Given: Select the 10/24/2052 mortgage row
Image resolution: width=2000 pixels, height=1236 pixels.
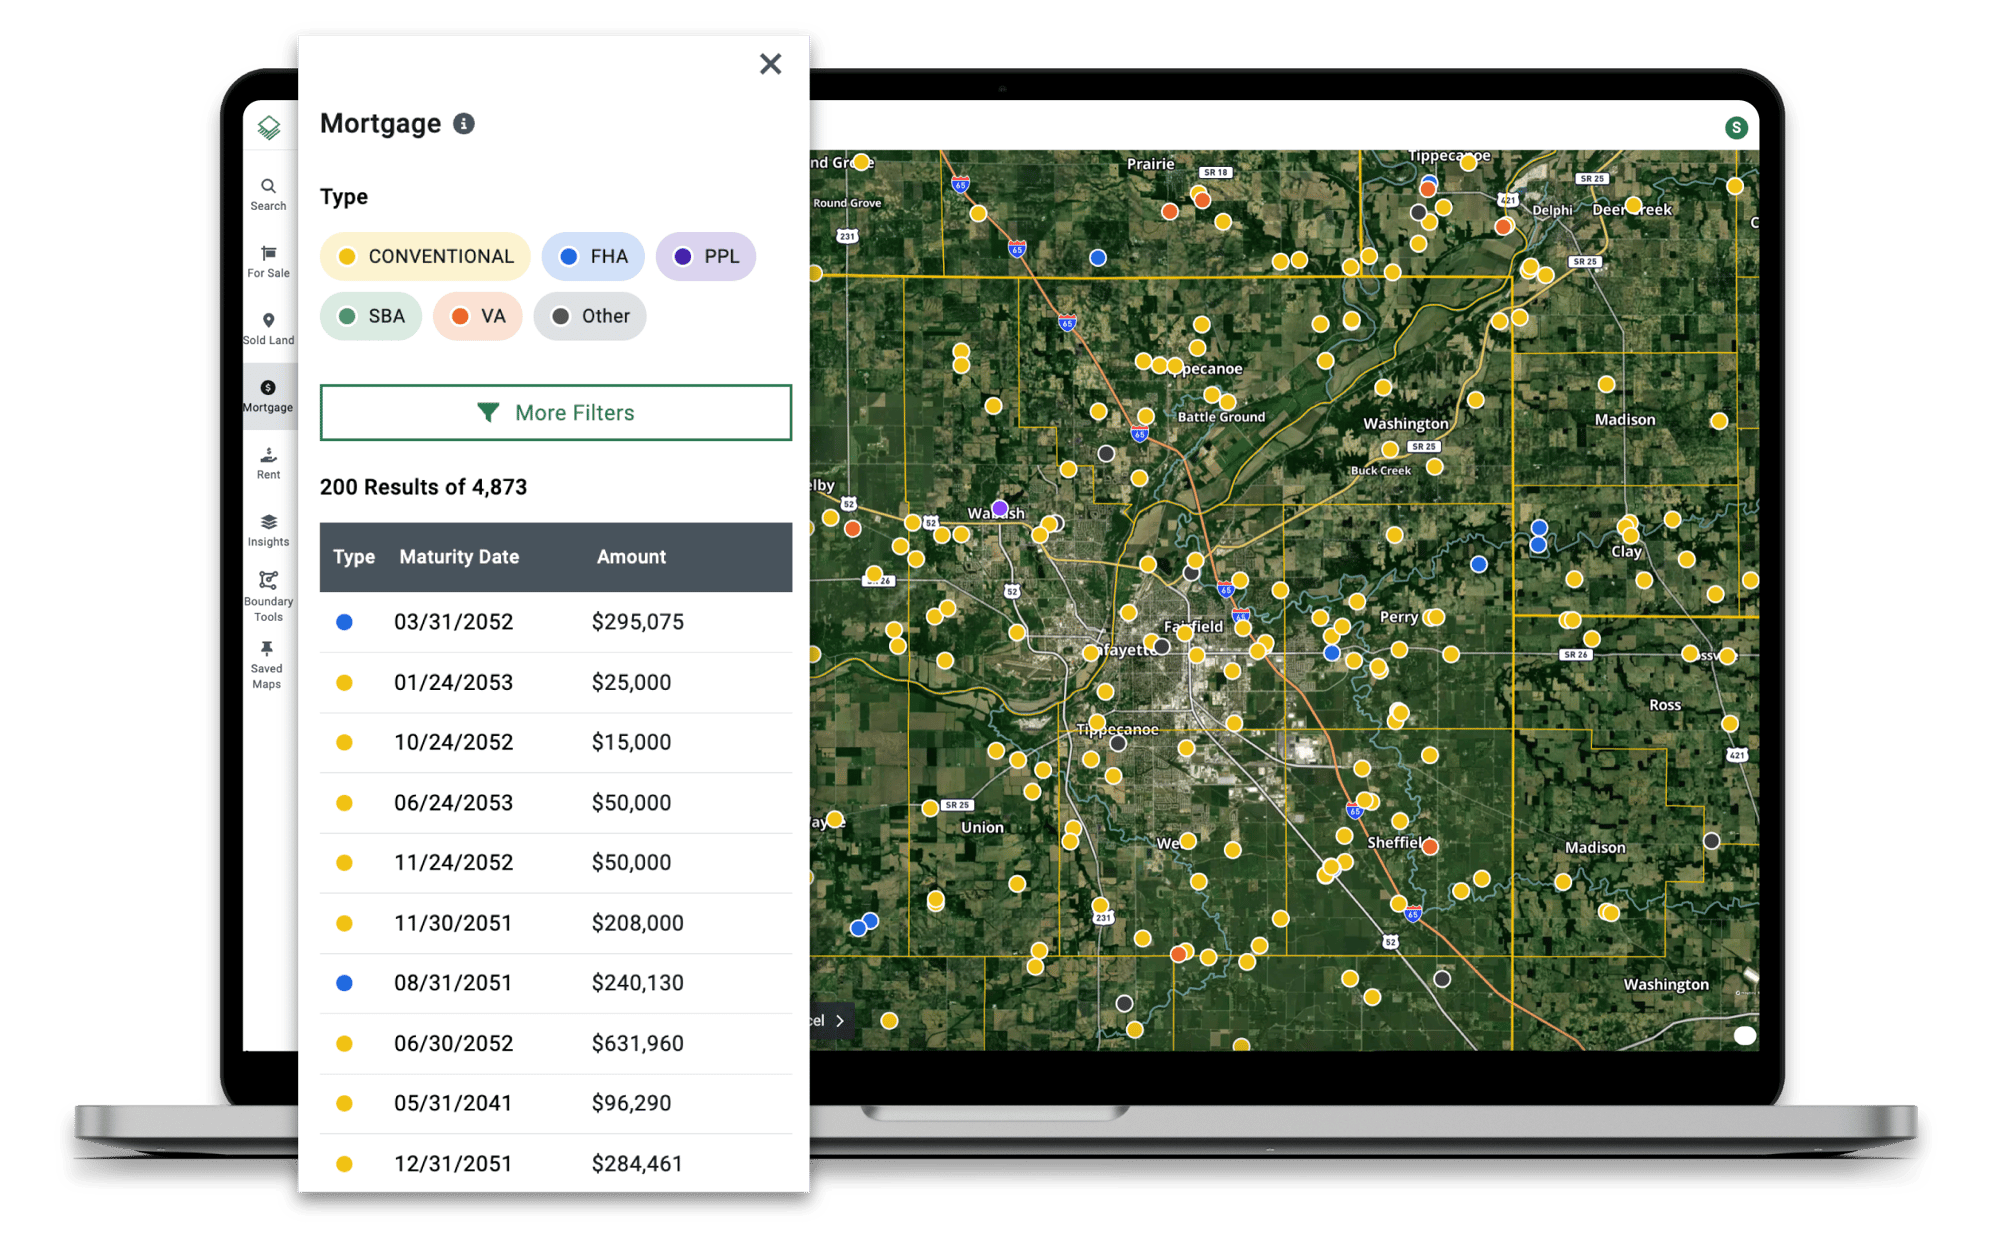Looking at the screenshot, I should coord(556,742).
